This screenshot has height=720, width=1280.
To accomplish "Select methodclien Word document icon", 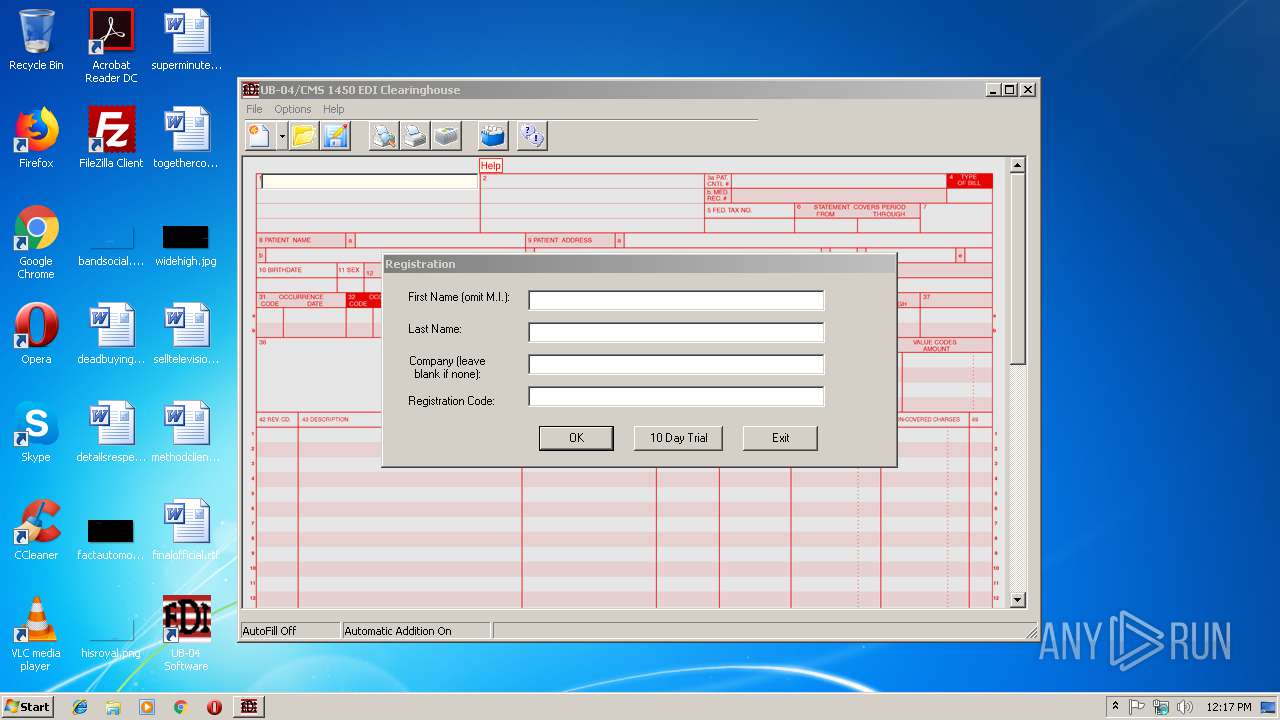I will click(186, 433).
